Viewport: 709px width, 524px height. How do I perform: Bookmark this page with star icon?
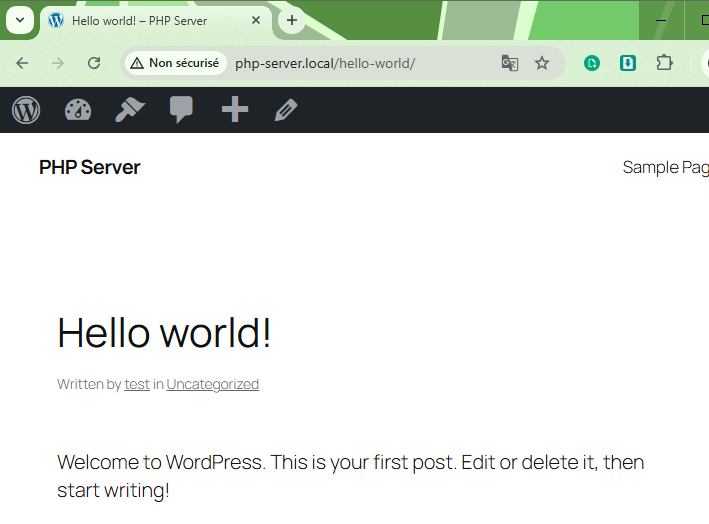point(542,63)
